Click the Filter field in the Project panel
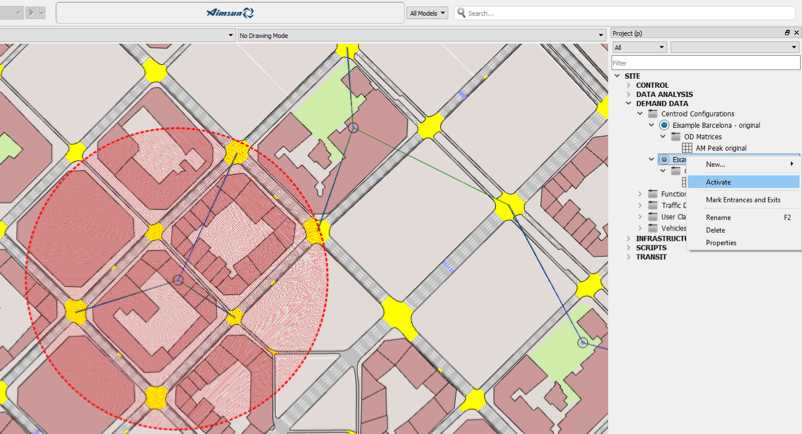Image resolution: width=802 pixels, height=434 pixels. (706, 63)
